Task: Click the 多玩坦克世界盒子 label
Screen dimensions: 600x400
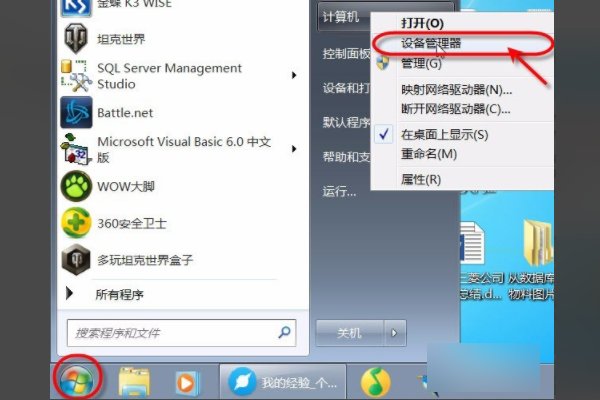Action: tap(145, 260)
